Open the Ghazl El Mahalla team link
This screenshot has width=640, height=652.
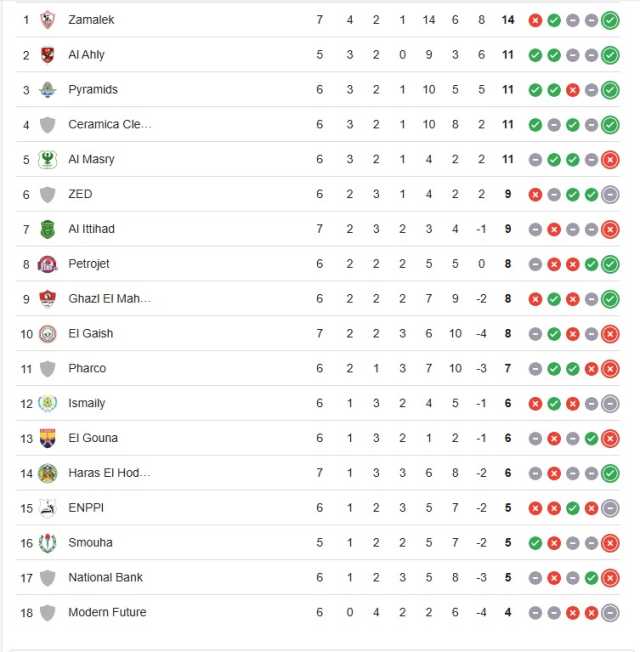110,299
